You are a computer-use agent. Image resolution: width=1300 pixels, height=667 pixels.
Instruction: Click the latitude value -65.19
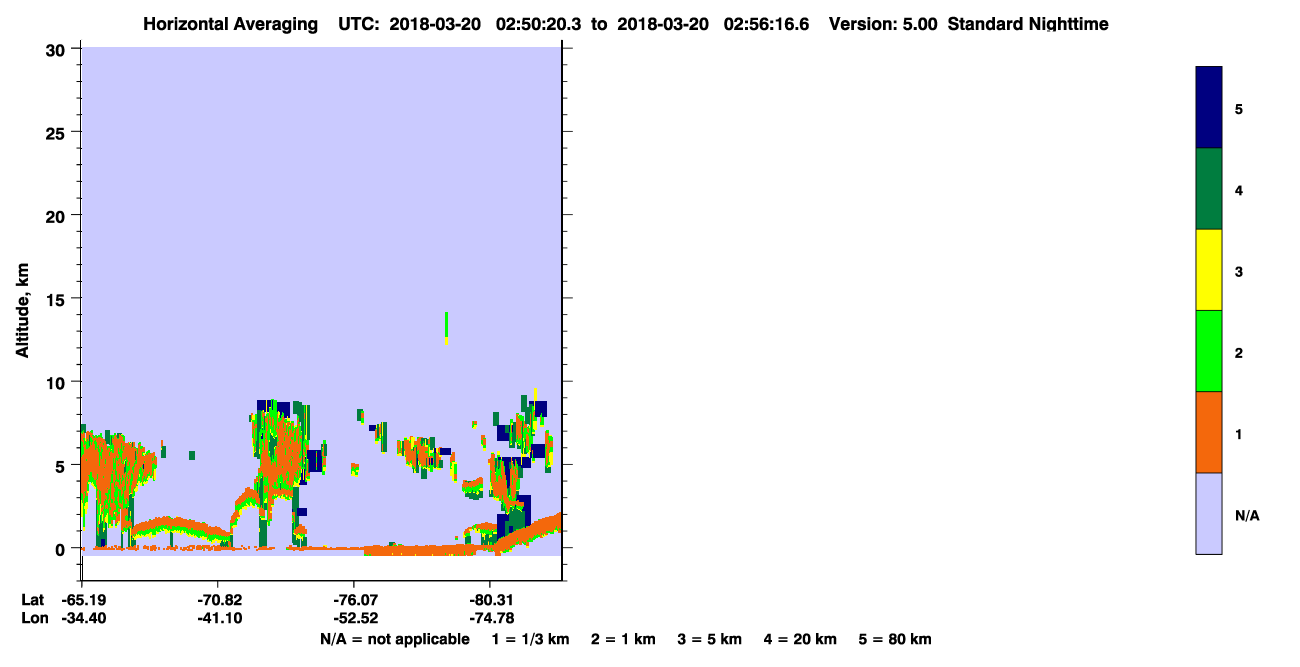(84, 600)
